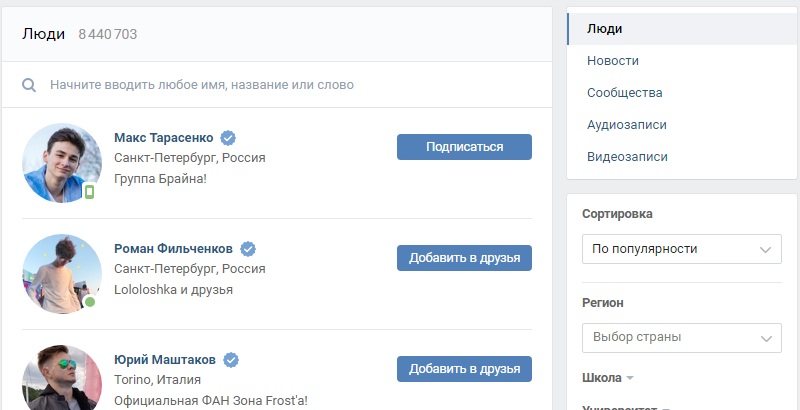Add Роман Фильченков to friends
The height and width of the screenshot is (410, 800).
464,258
